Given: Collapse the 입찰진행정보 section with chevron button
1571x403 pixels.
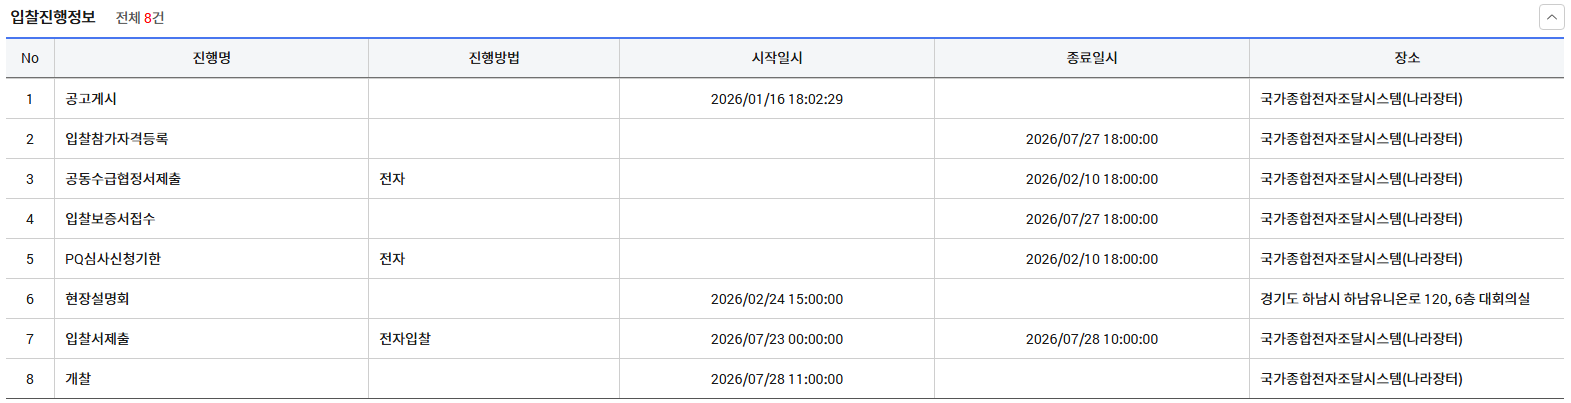Looking at the screenshot, I should point(1551,17).
